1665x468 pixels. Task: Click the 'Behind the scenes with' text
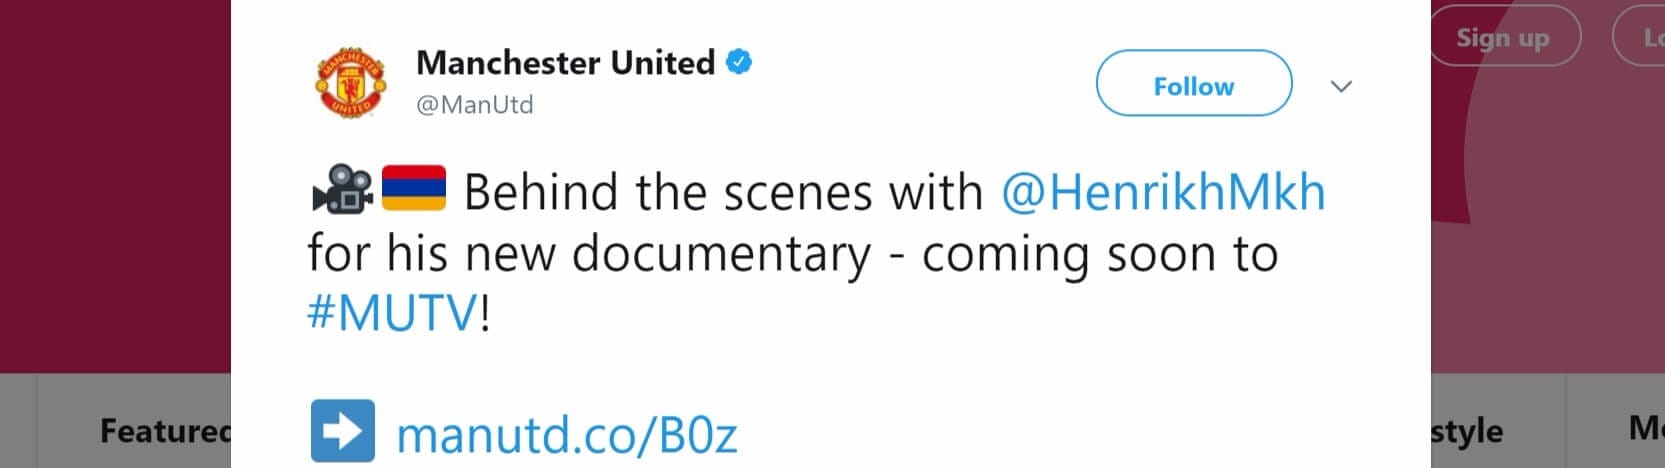(724, 192)
